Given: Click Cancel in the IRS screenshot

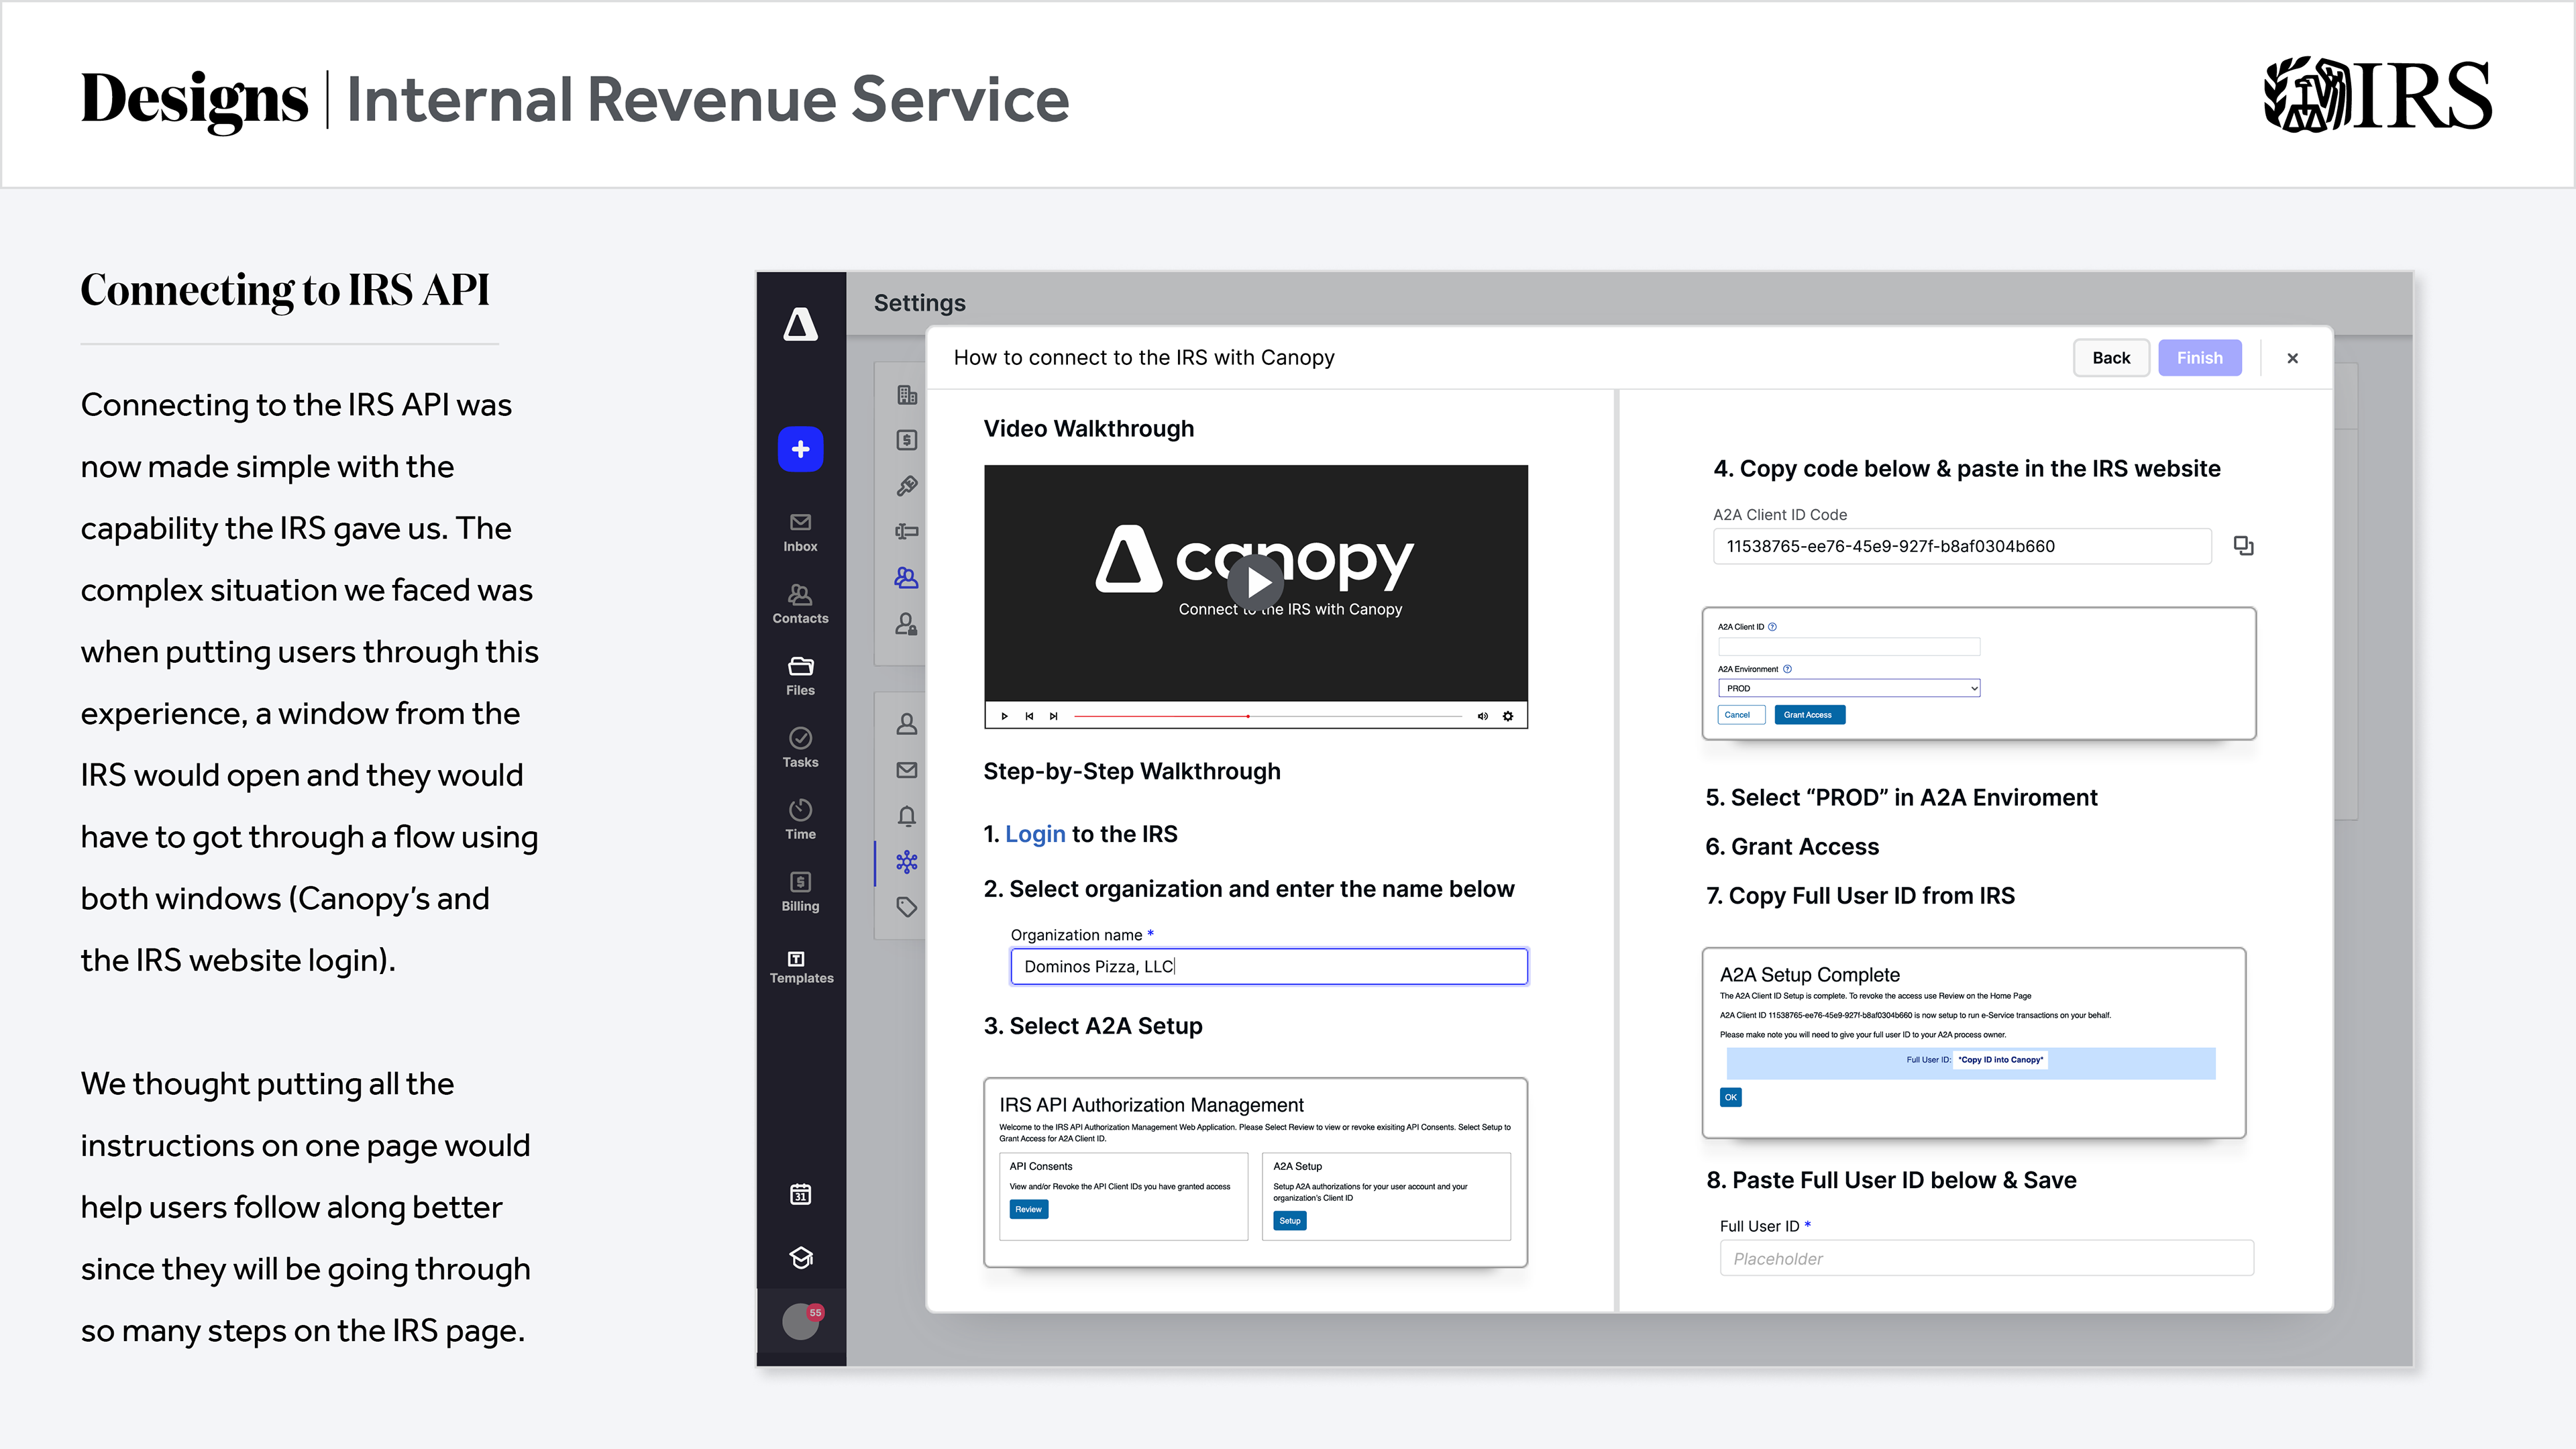Looking at the screenshot, I should (x=1741, y=715).
